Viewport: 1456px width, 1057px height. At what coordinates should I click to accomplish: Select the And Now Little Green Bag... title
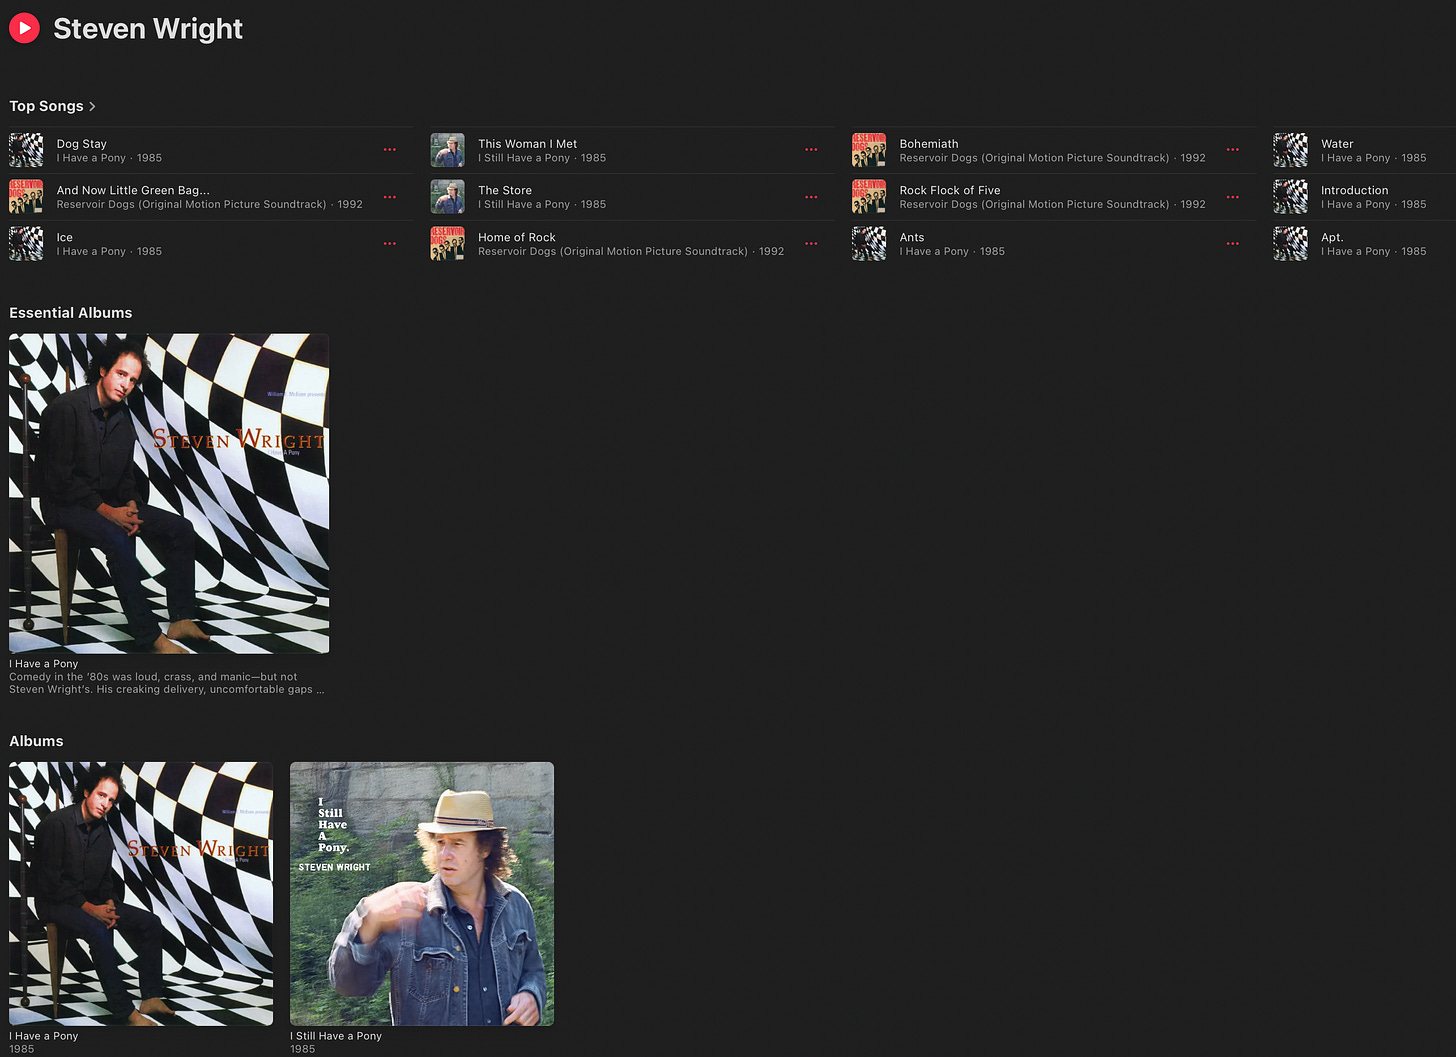point(133,190)
